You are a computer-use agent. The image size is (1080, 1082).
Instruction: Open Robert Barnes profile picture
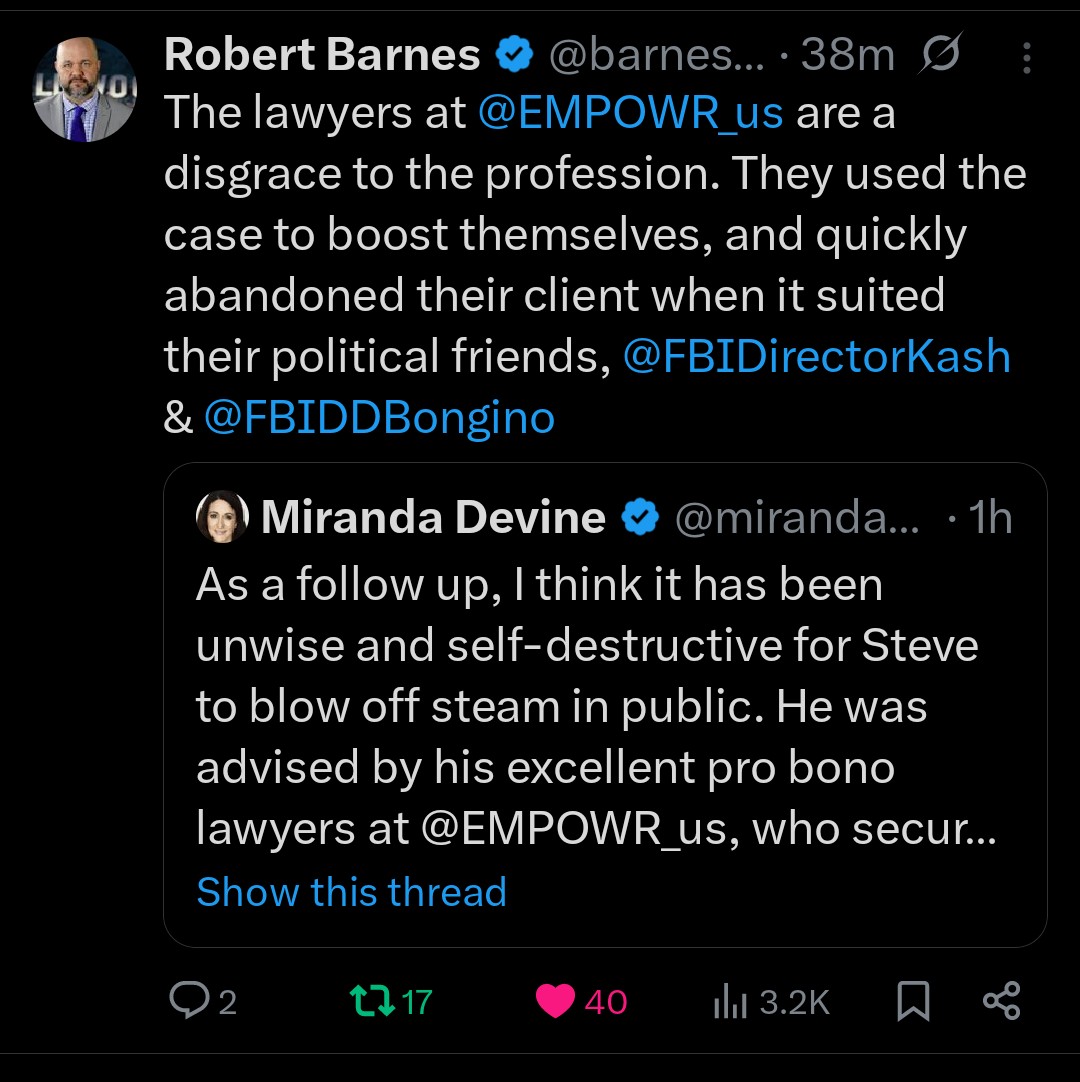[84, 90]
